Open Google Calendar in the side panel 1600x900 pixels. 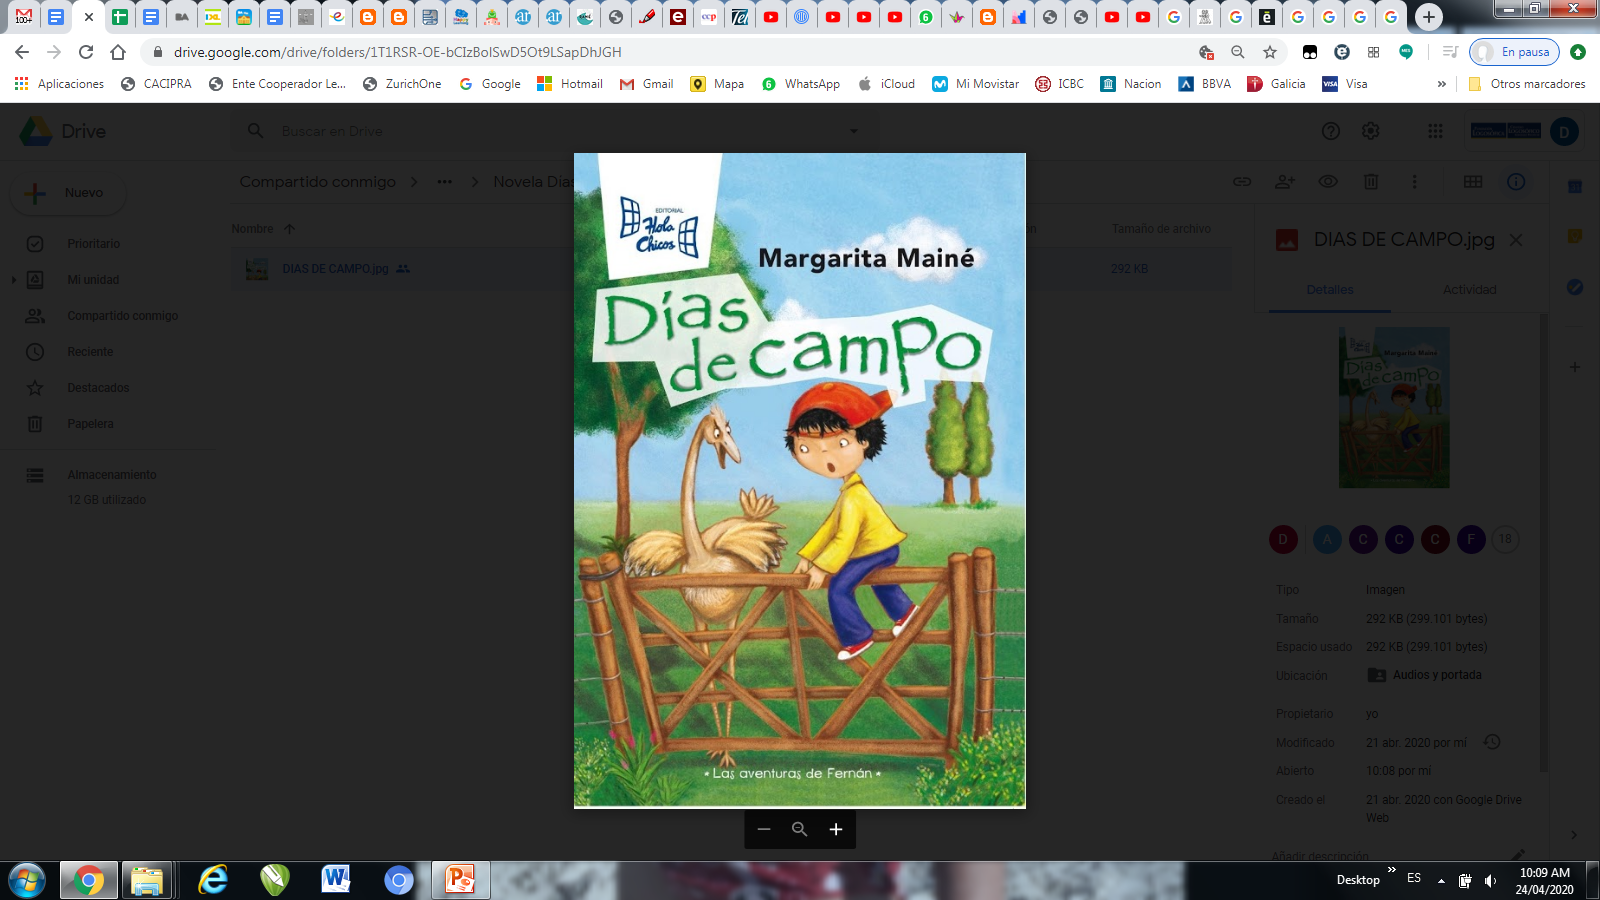[1575, 187]
